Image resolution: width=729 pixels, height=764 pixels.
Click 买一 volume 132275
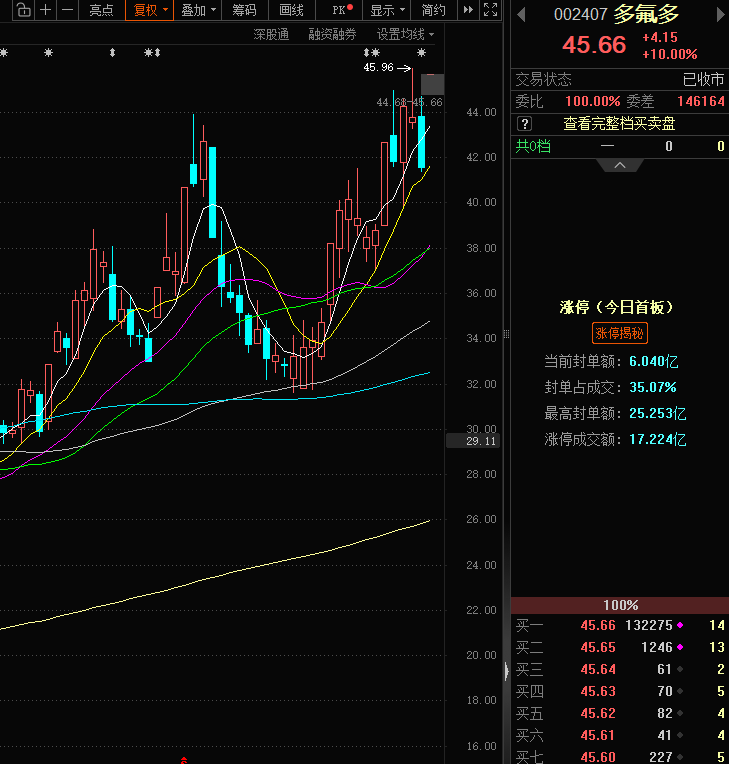pos(649,625)
